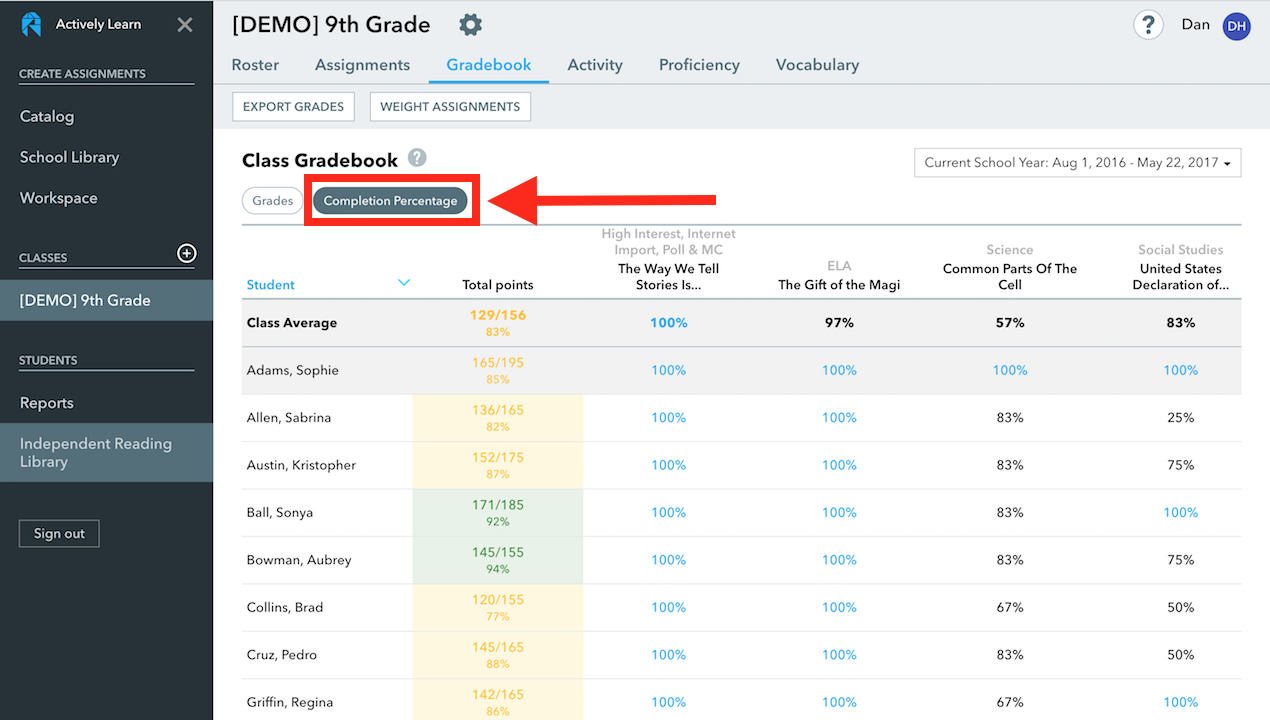Image resolution: width=1270 pixels, height=720 pixels.
Task: Click Aubrey Bowman's 83% Science cell
Action: tap(1010, 560)
